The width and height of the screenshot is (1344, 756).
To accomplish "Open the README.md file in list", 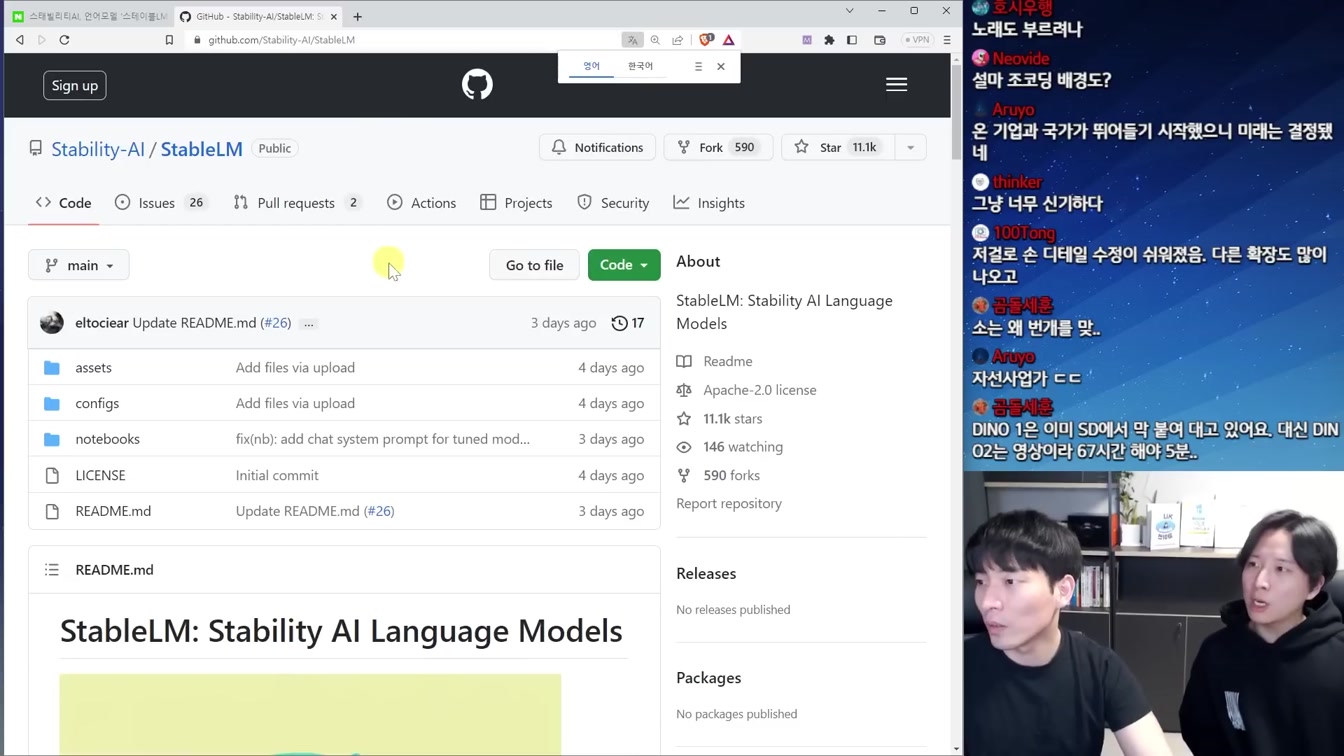I will click(x=113, y=511).
